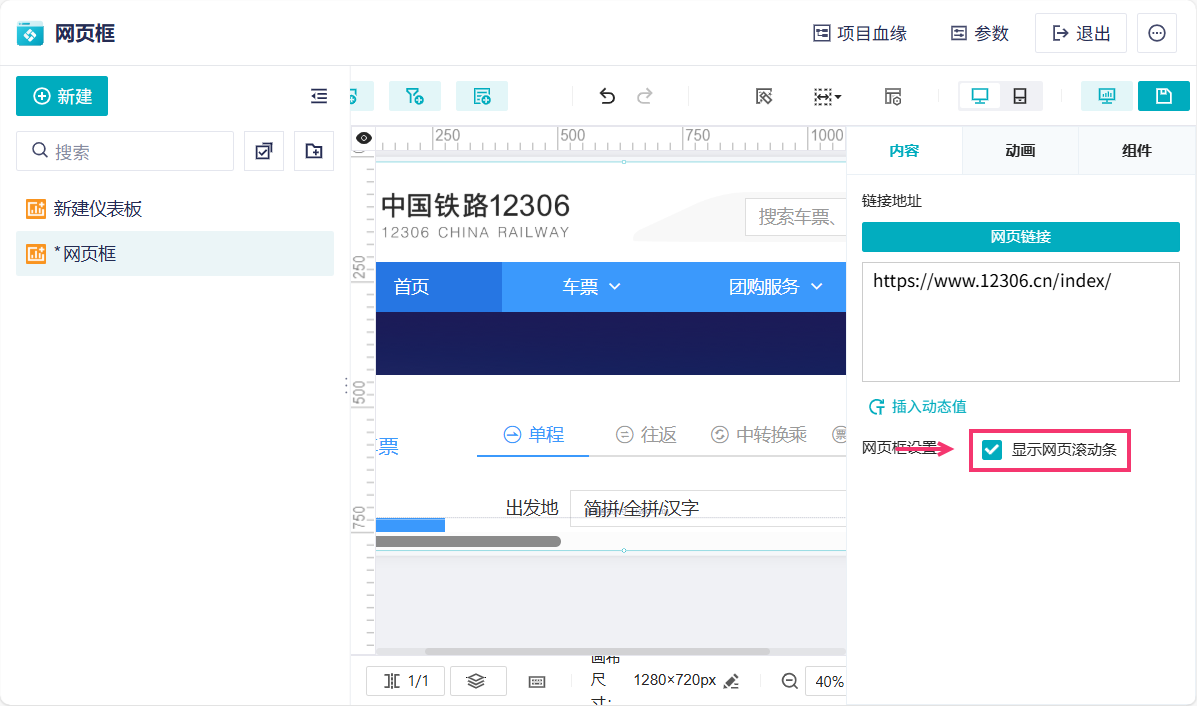The height and width of the screenshot is (706, 1197).
Task: Click 插入动态值 insert dynamic value link
Action: coord(918,407)
